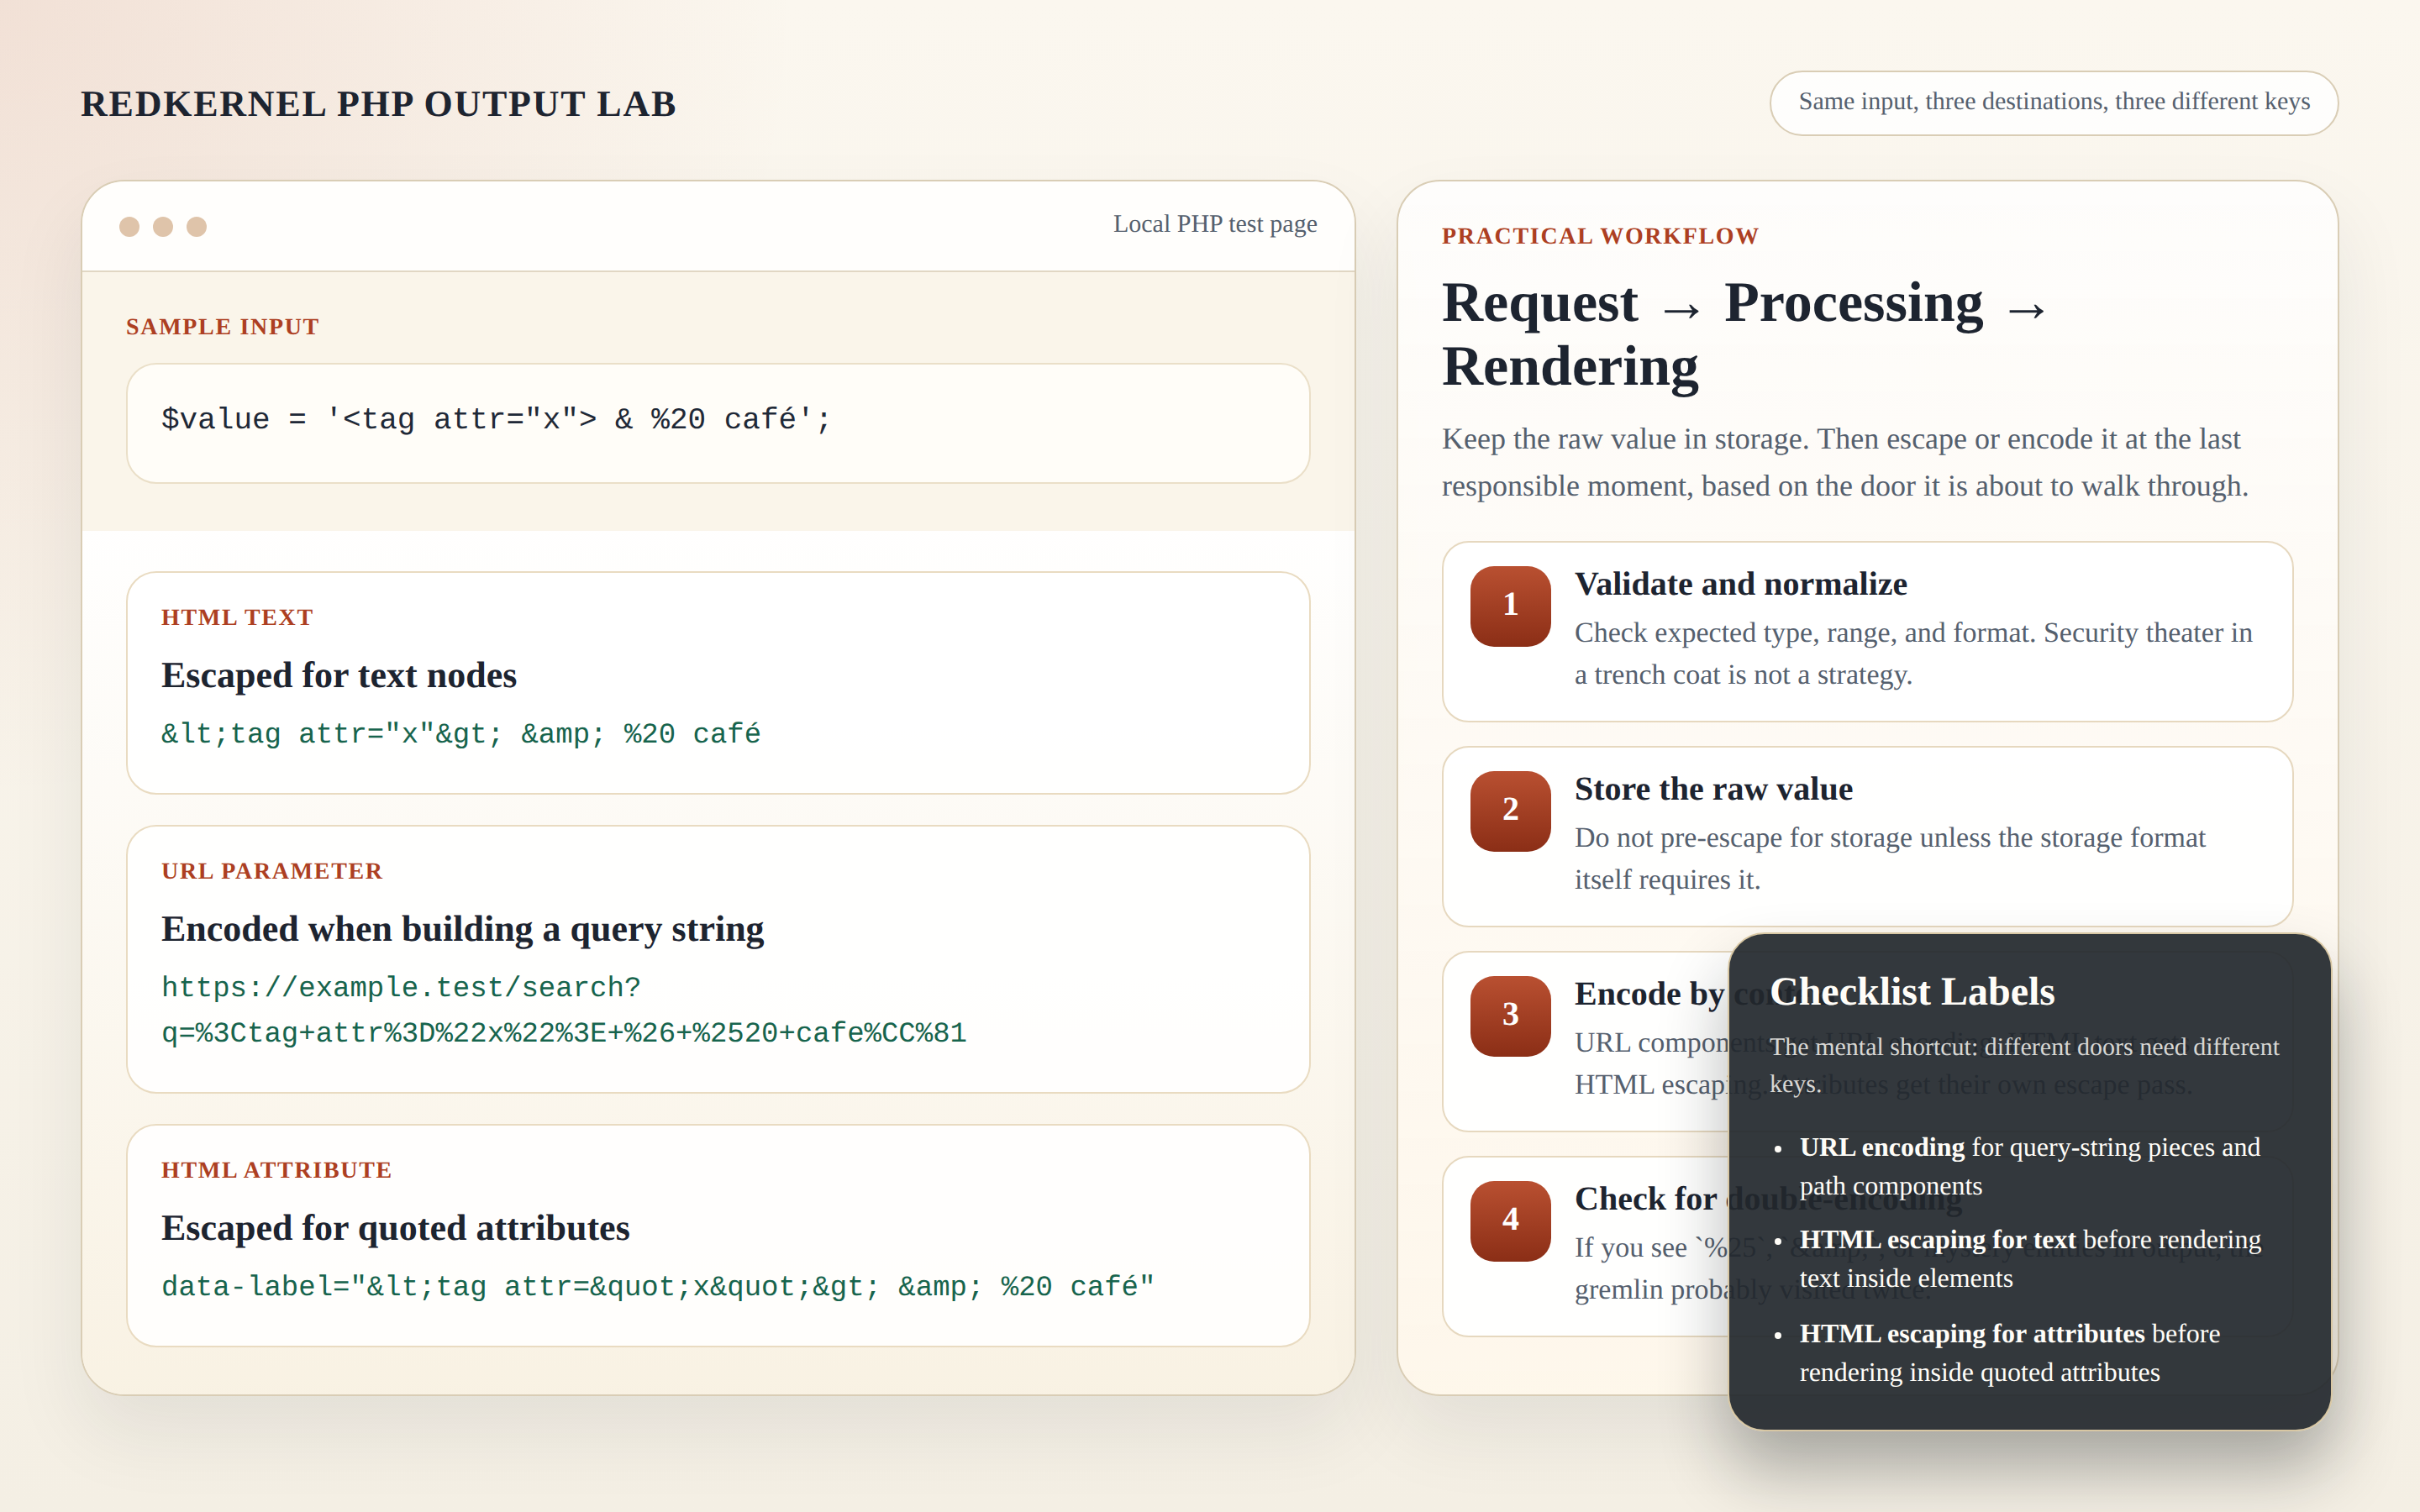Click 'Validate and normalize' step title
This screenshot has width=2420, height=1512.
[x=1740, y=584]
